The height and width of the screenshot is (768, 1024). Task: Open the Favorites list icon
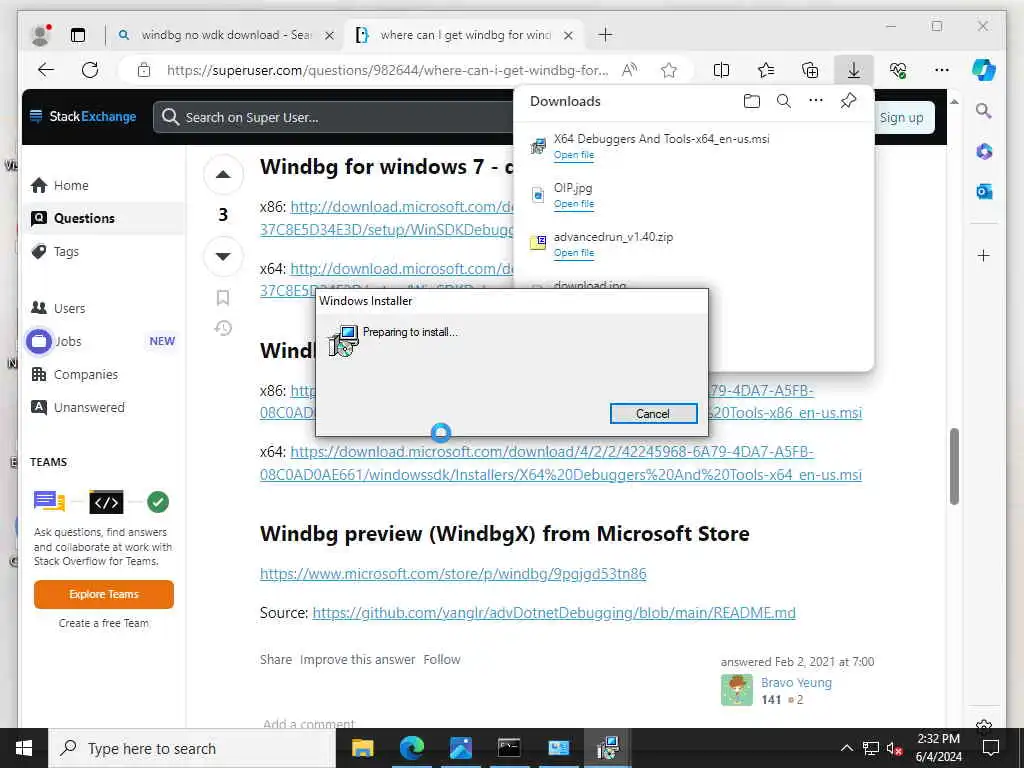coord(766,70)
